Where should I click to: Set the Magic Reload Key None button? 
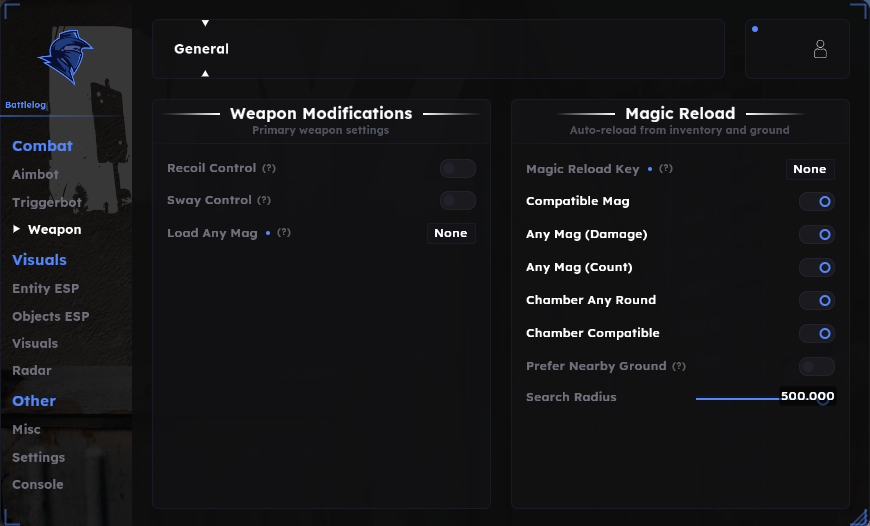[810, 169]
